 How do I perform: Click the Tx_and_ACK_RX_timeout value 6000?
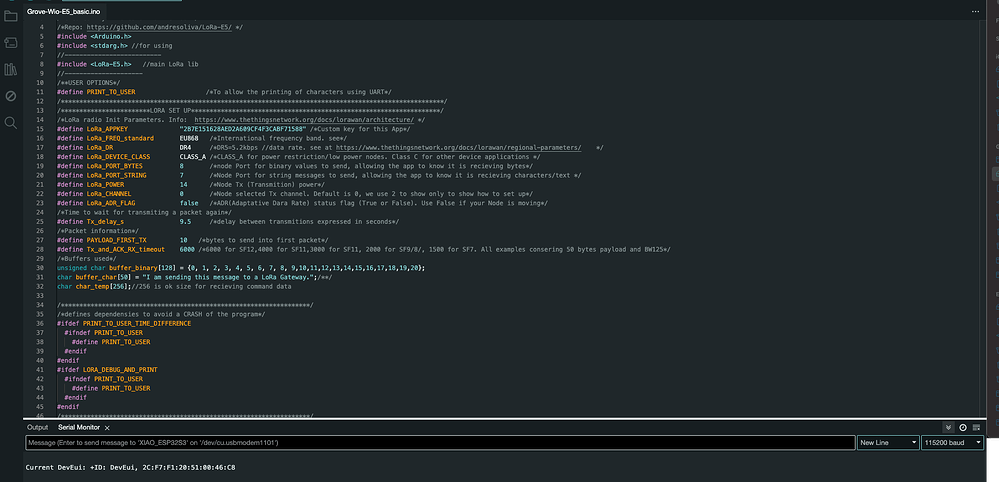point(187,249)
